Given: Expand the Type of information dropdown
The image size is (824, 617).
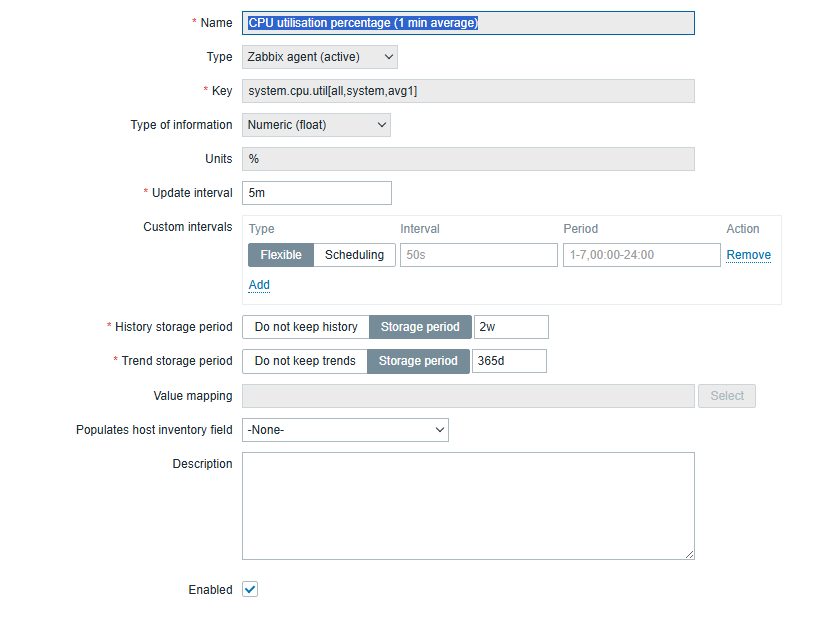Looking at the screenshot, I should 316,125.
